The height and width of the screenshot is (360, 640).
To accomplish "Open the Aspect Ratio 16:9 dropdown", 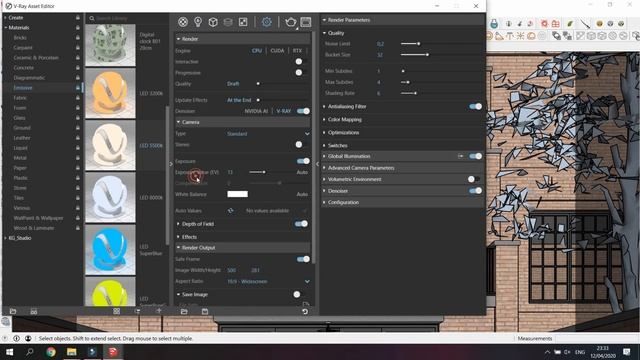I will (x=268, y=282).
